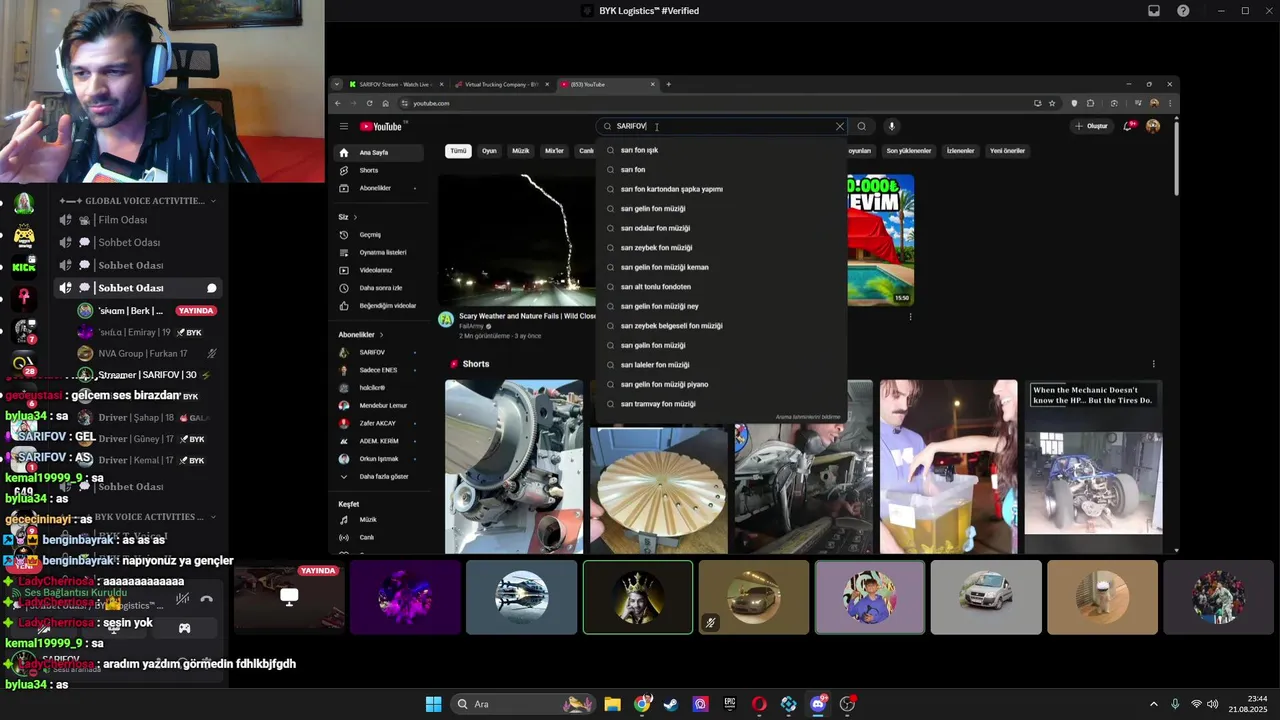Open a new browser tab

pyautogui.click(x=669, y=84)
